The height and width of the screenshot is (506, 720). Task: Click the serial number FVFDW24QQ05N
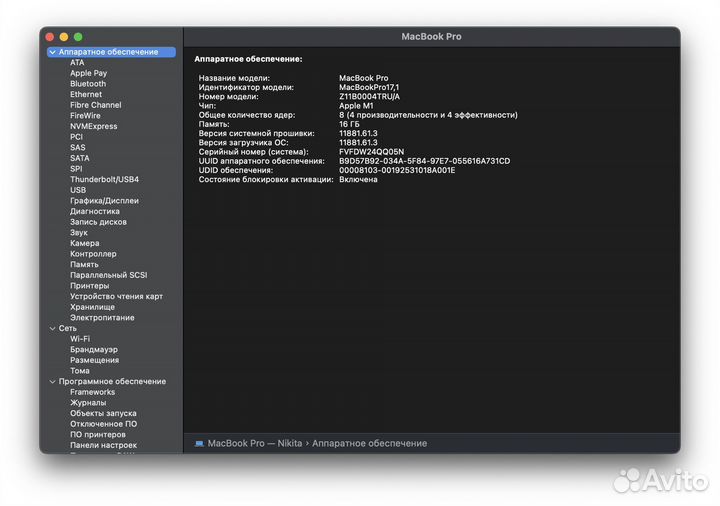(371, 152)
